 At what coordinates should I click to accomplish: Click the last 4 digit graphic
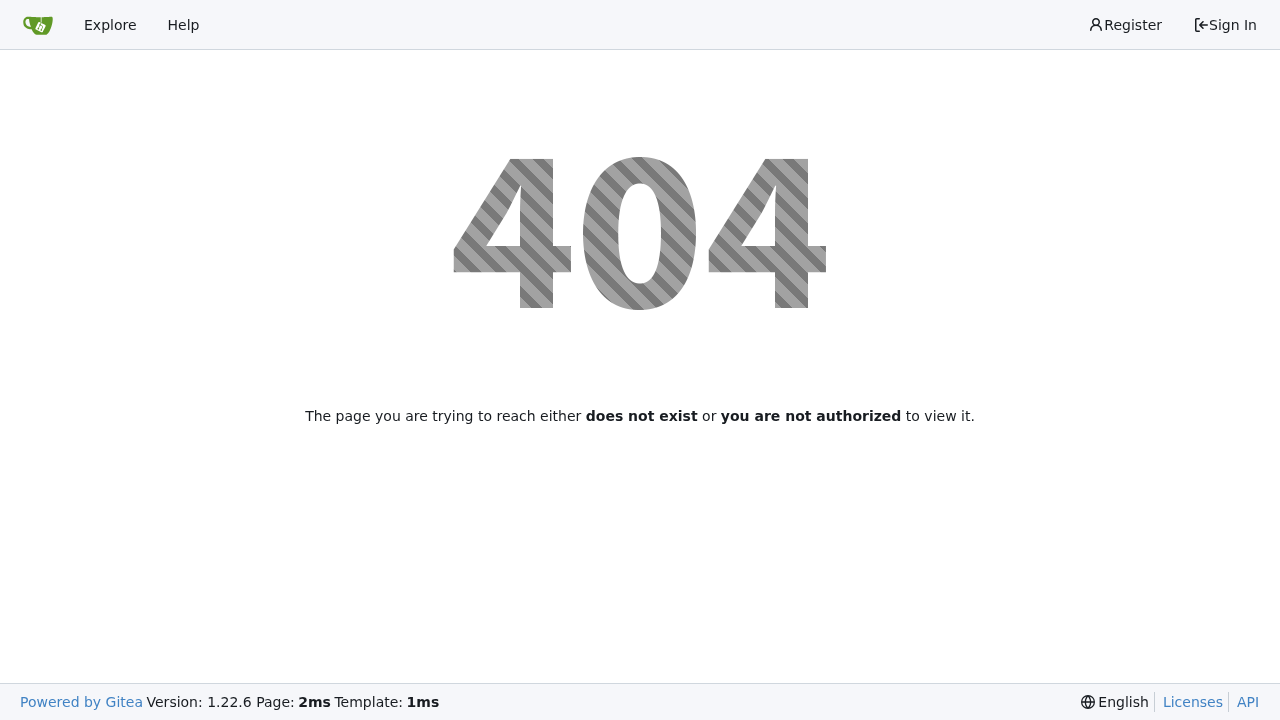coord(767,233)
